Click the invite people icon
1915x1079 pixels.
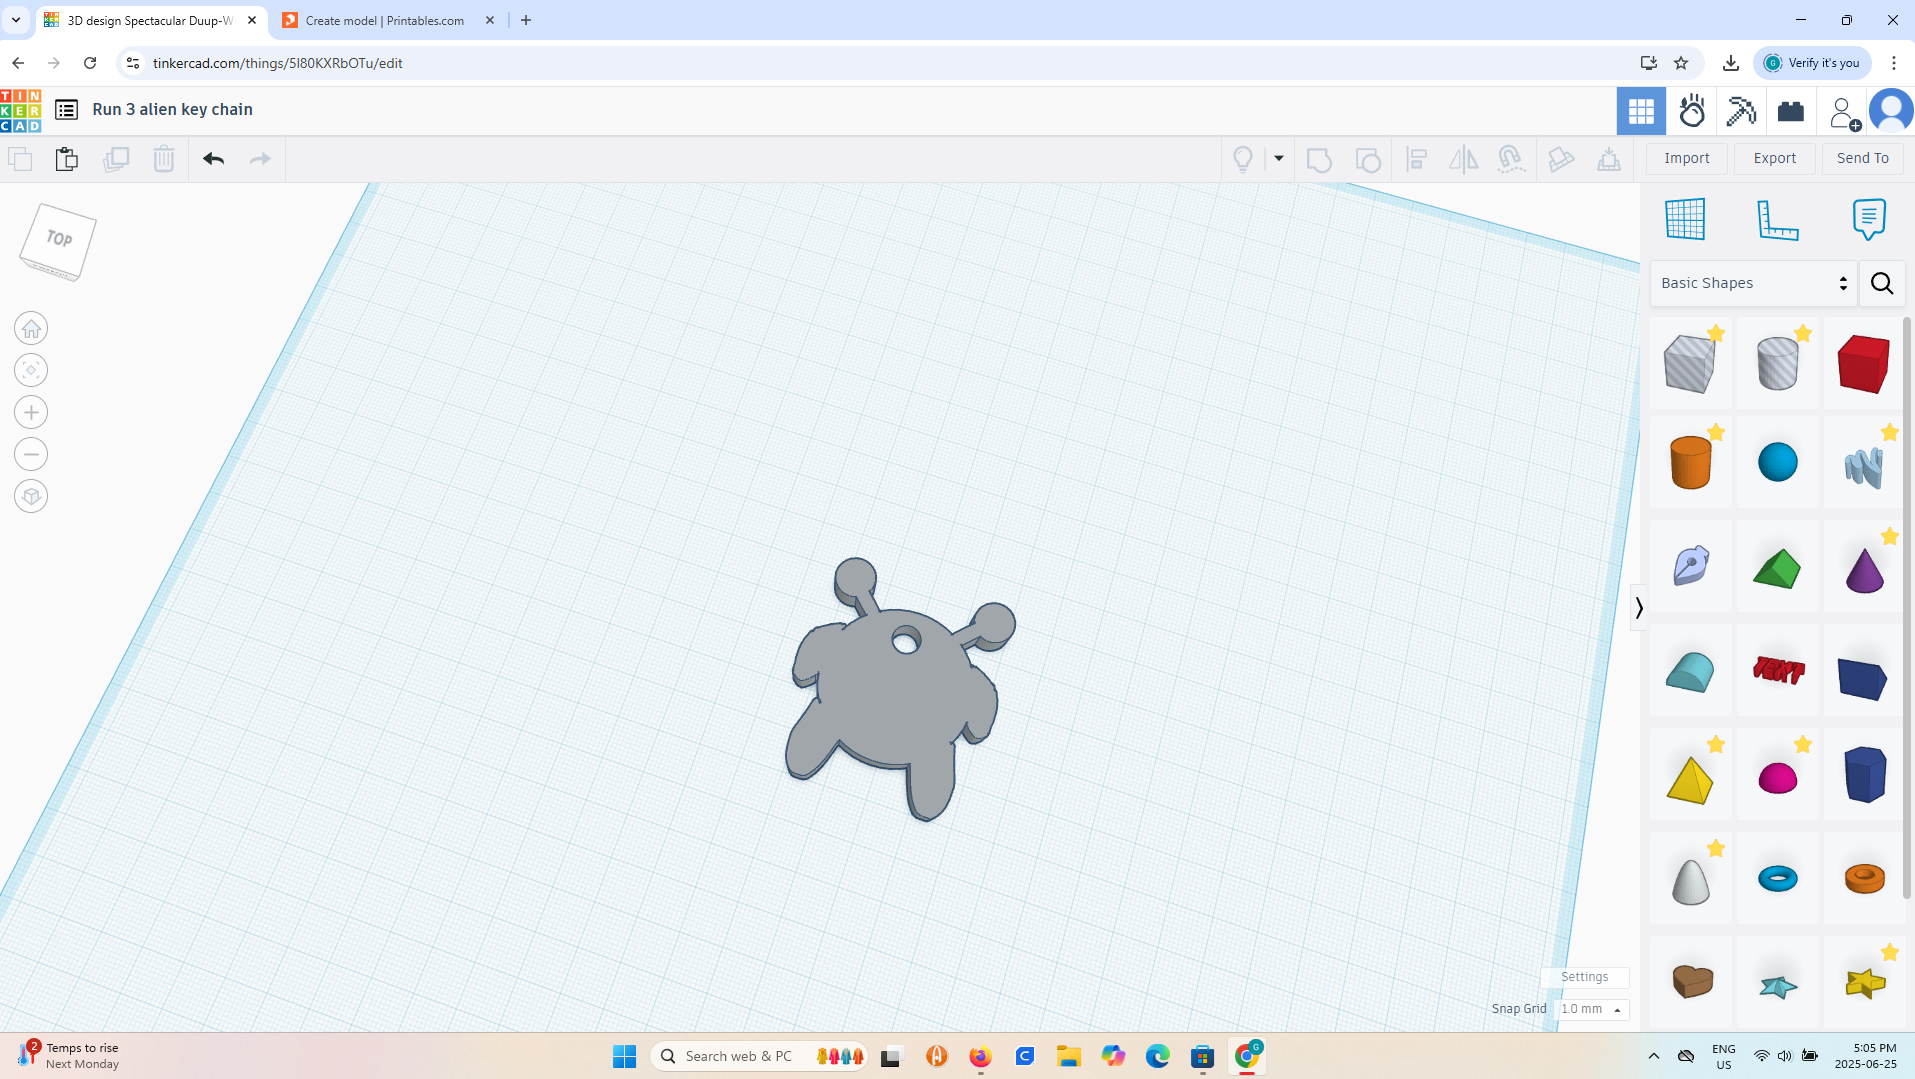[1843, 112]
